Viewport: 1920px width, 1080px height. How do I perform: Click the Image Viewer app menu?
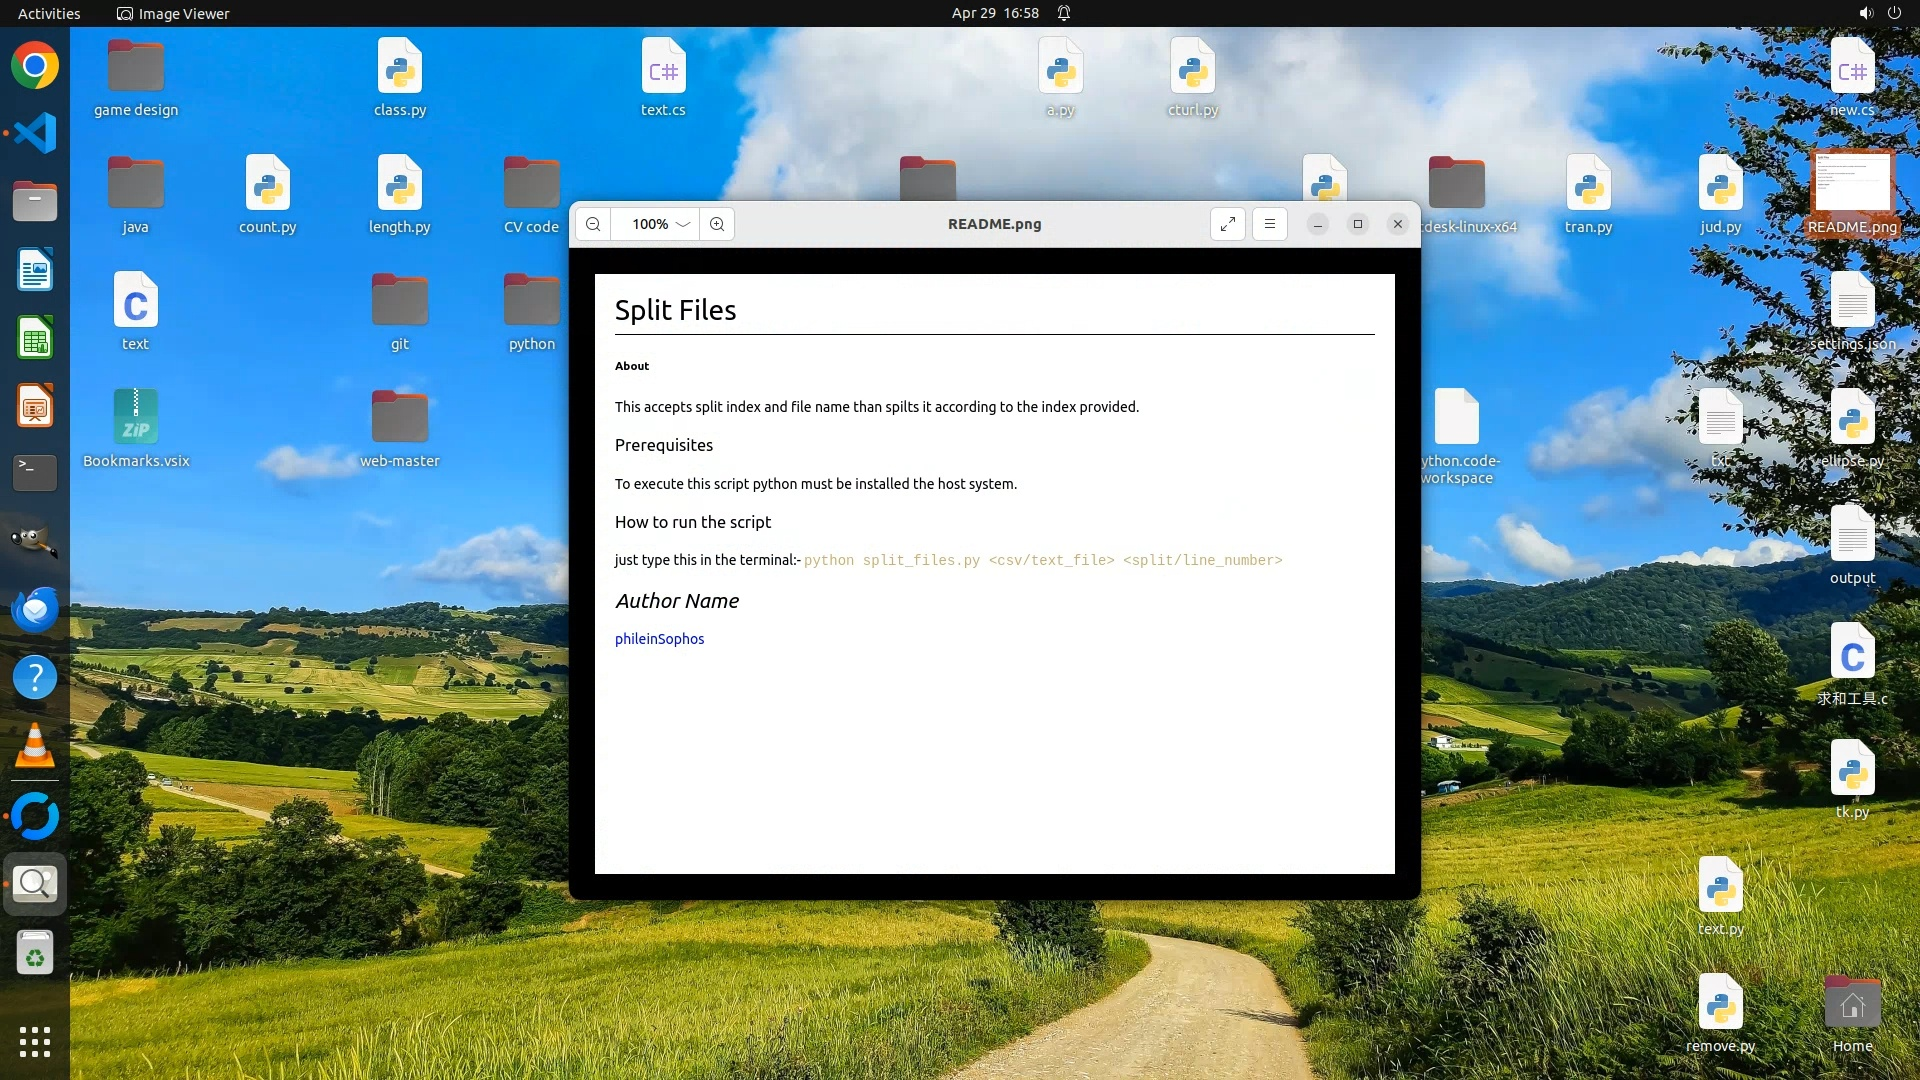173,13
